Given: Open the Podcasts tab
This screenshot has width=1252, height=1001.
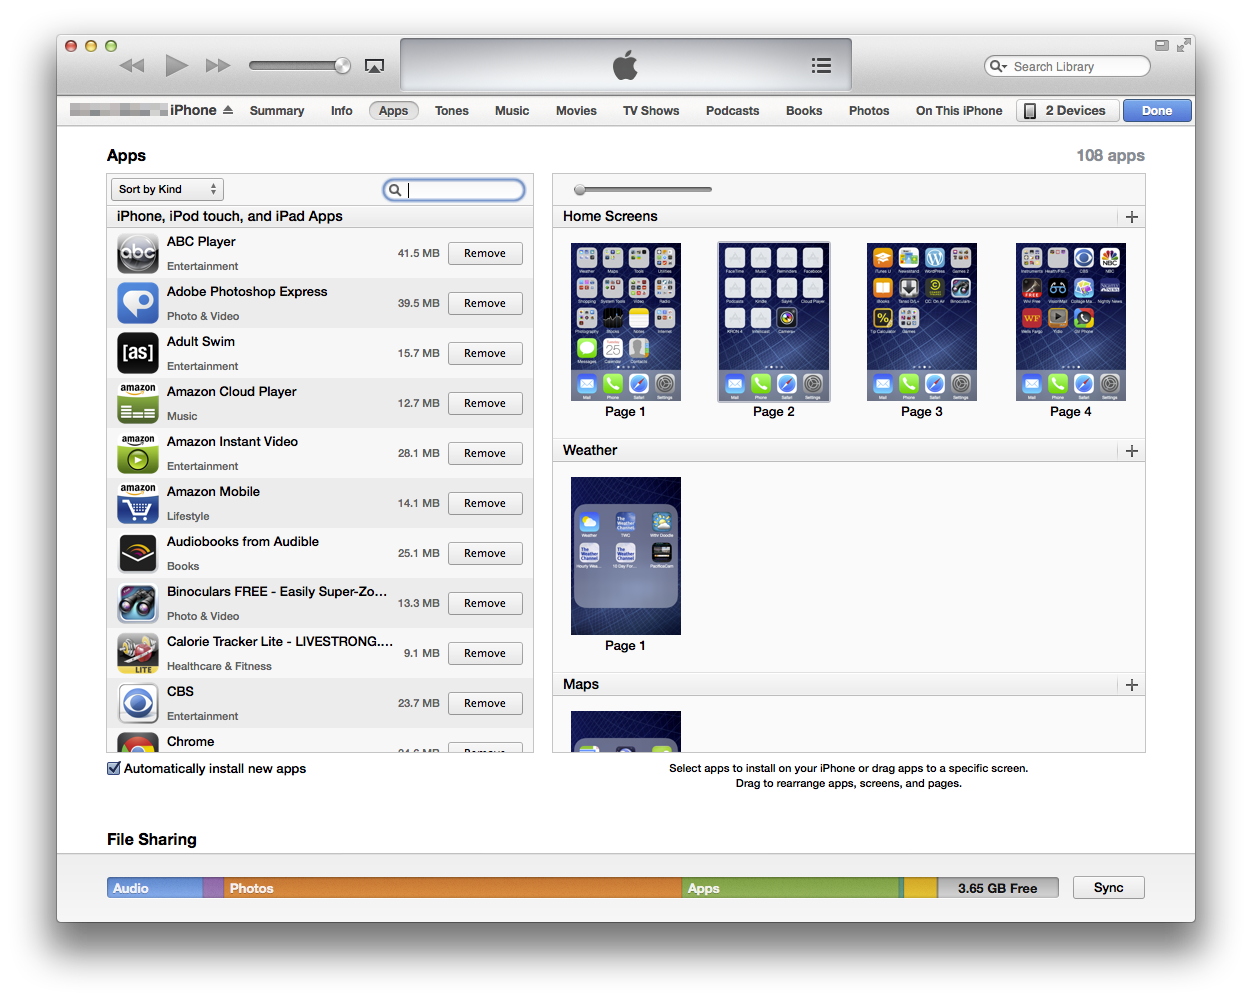Looking at the screenshot, I should coord(732,110).
